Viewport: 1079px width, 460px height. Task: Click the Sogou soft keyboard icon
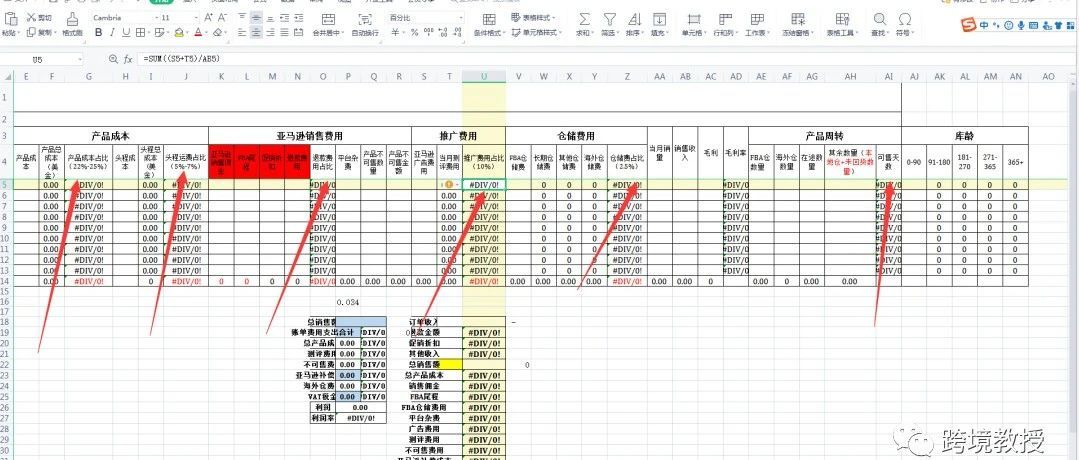pos(1033,25)
